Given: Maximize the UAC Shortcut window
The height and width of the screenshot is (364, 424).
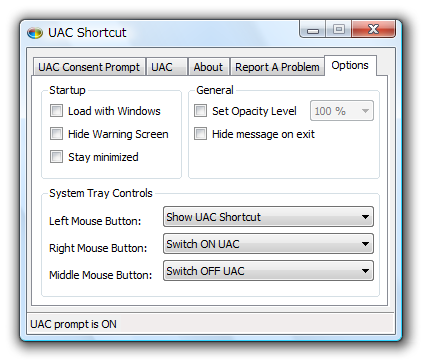Looking at the screenshot, I should coord(339,29).
